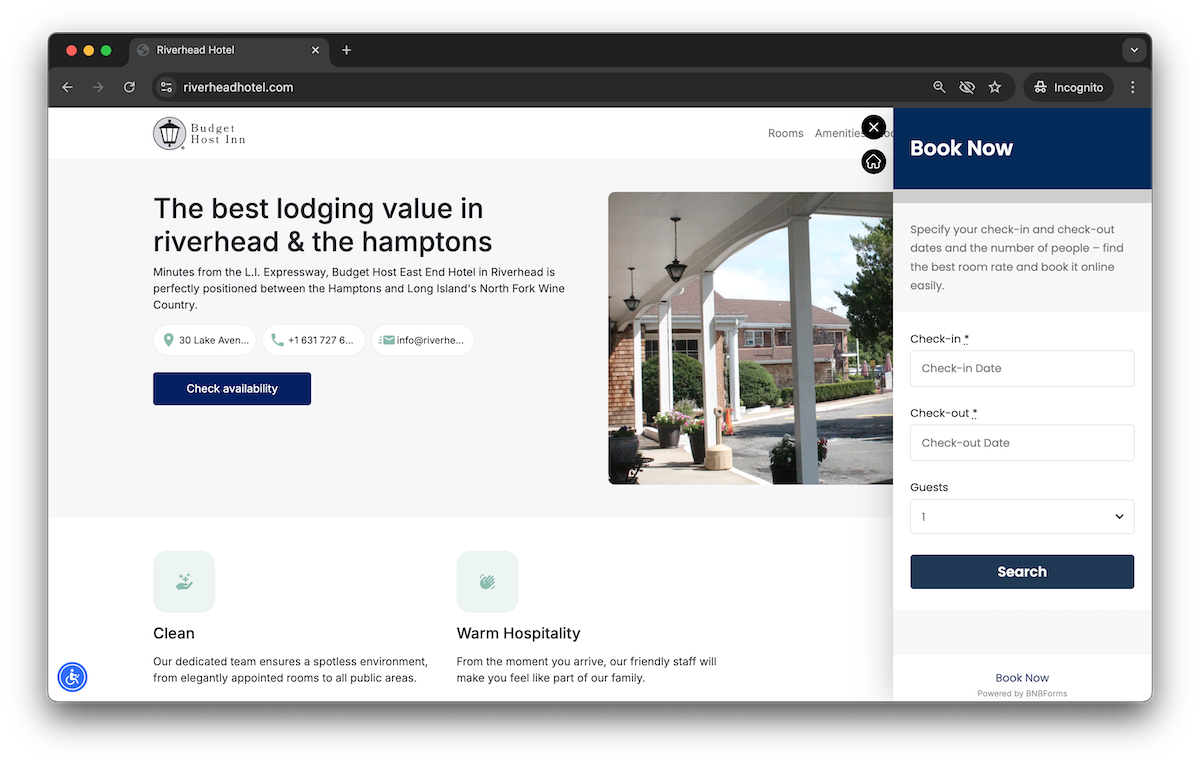Select the Amenities navigation item

coord(838,134)
